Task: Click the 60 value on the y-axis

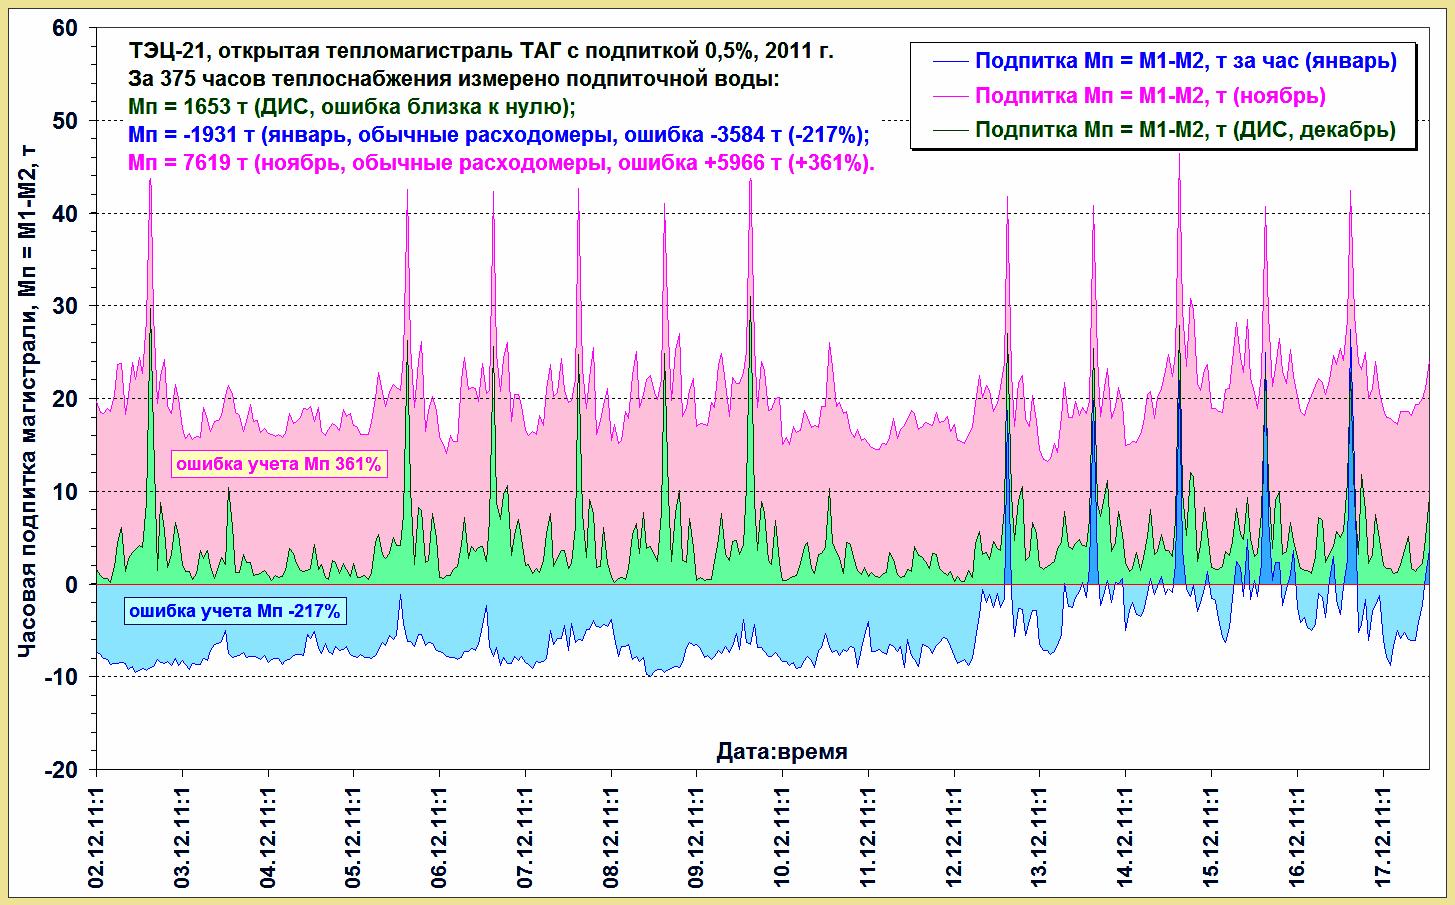Action: (x=65, y=28)
